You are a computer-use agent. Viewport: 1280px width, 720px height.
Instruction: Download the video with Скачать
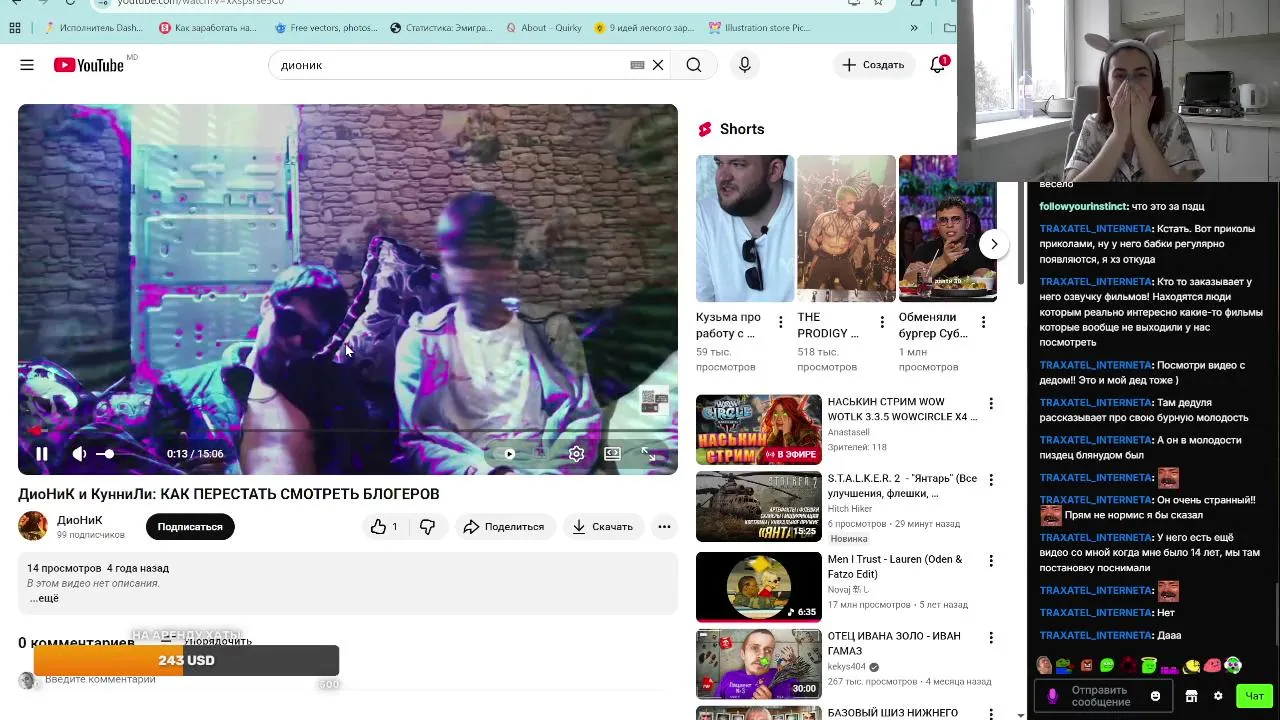(x=602, y=527)
